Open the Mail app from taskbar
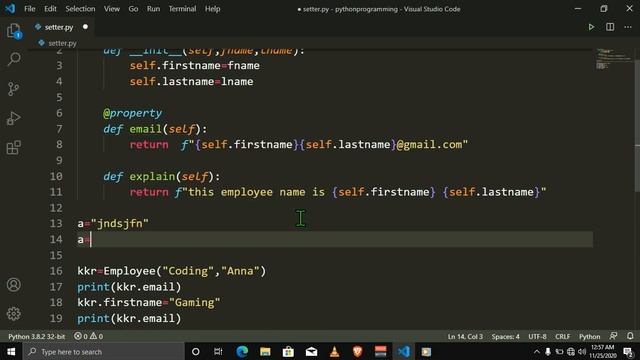Screen dimensions: 640x360 coord(311,351)
